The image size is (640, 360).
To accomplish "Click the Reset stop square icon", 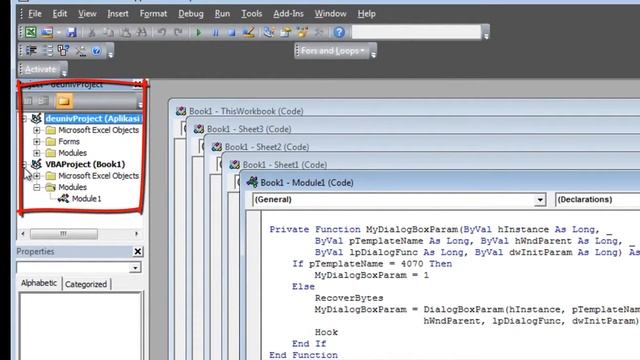I will [x=231, y=32].
